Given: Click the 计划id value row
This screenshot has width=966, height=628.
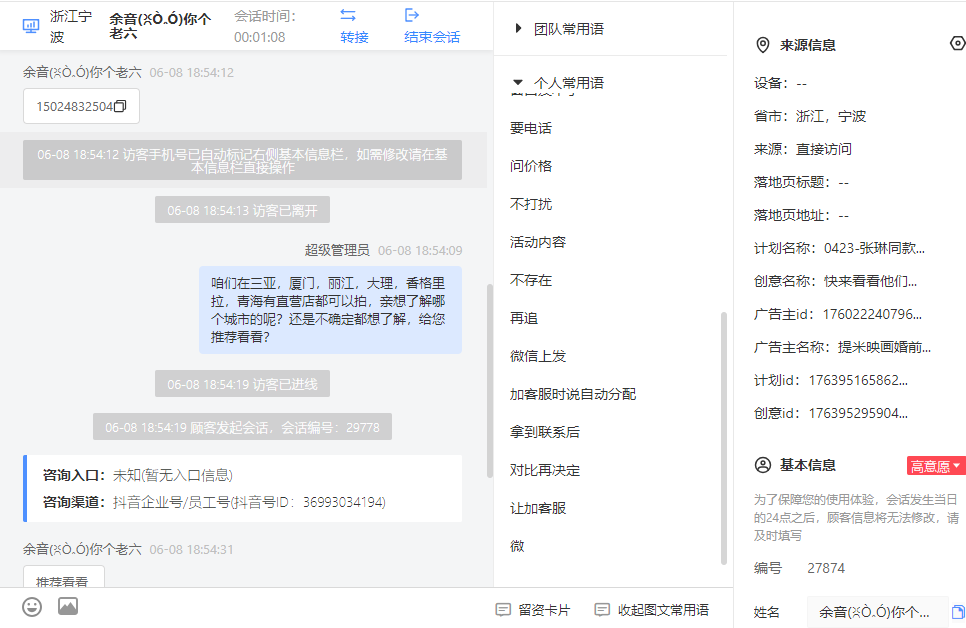Looking at the screenshot, I should pos(830,380).
